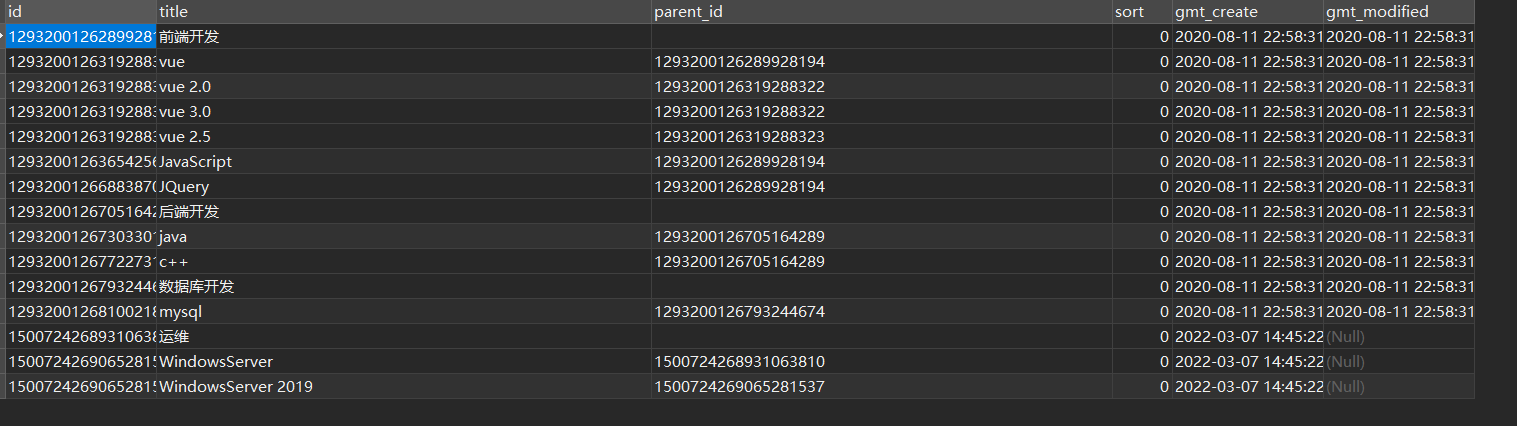Select the 前端开发 title cell
This screenshot has width=1517, height=426.
pos(404,37)
